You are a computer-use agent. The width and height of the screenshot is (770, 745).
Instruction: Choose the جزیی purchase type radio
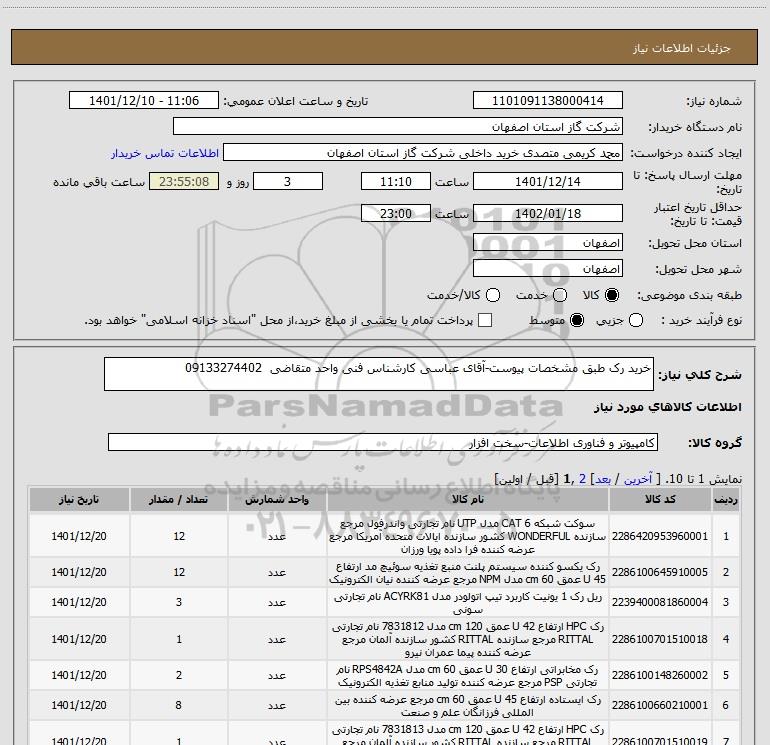pyautogui.click(x=636, y=320)
